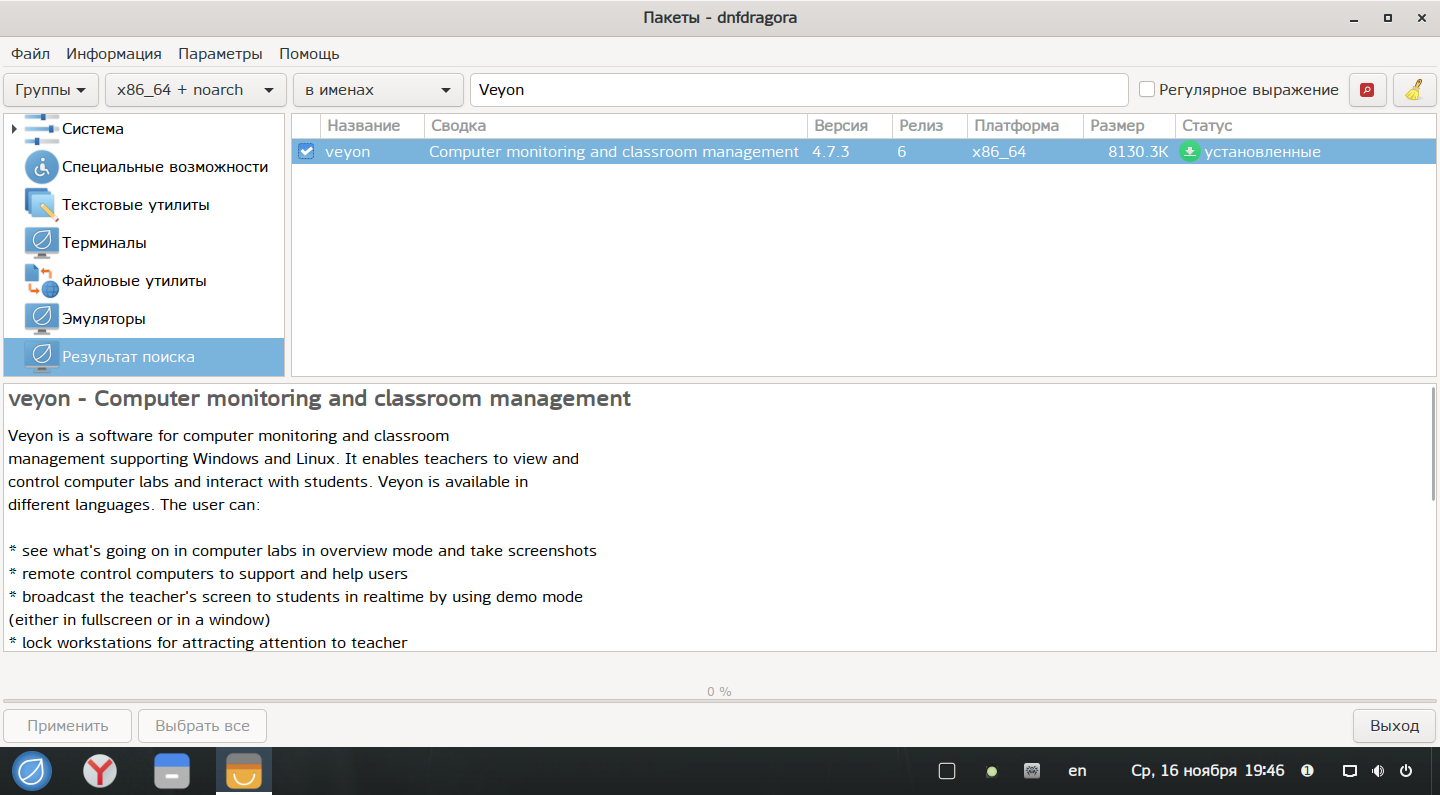Clear the search with the broom icon
1440x795 pixels.
[1413, 90]
